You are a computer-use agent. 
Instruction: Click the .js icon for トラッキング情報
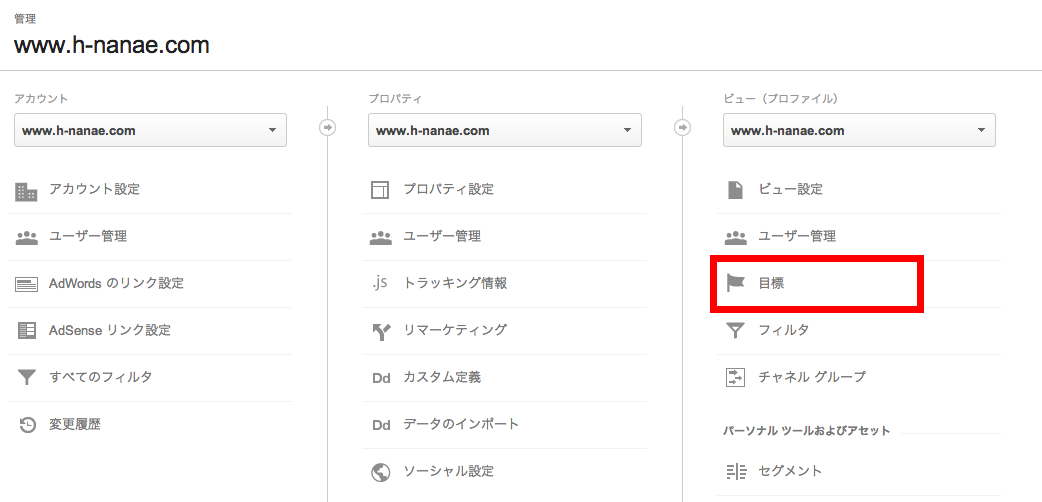[379, 283]
